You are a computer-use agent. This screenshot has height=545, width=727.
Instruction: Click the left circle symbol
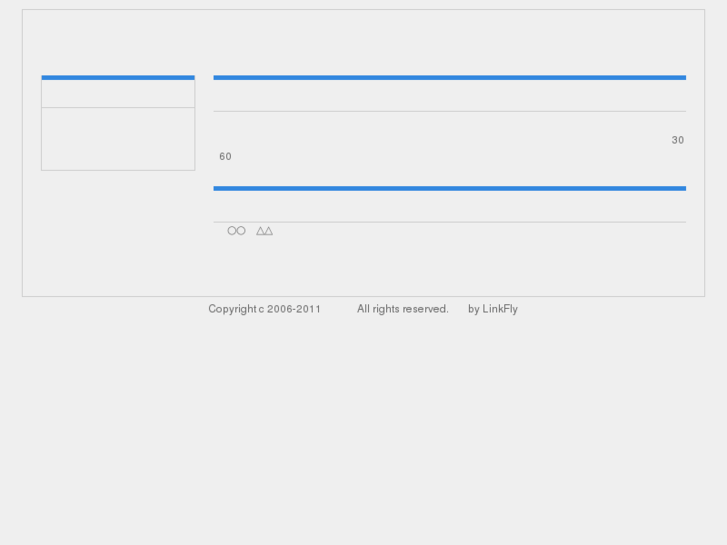tap(232, 231)
